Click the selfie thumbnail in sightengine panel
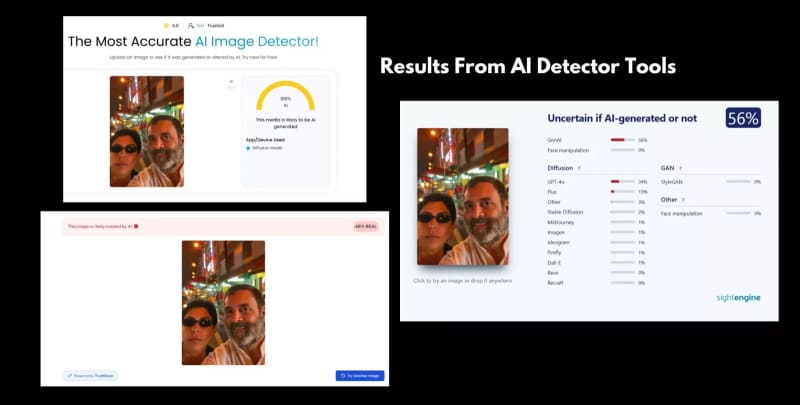 click(462, 196)
